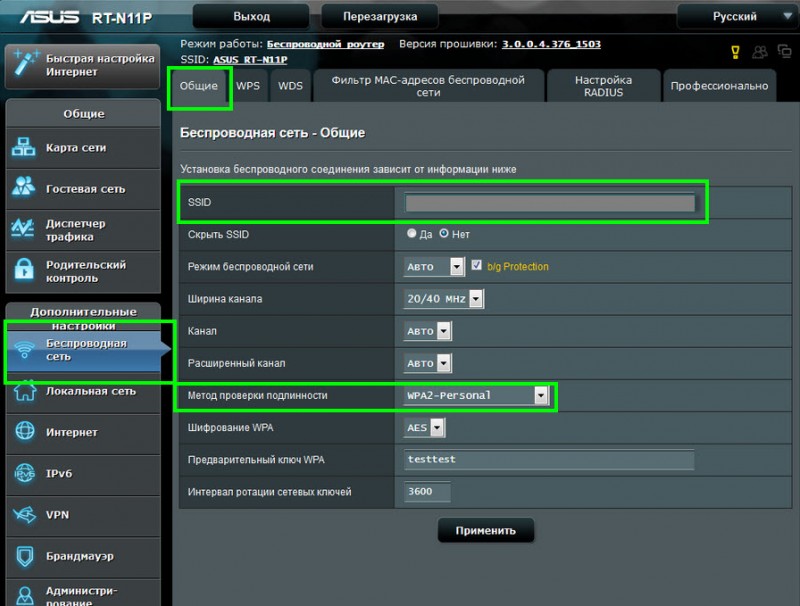The height and width of the screenshot is (606, 800).
Task: Click the Интервал ротации сетевых ключей label
Action: pyautogui.click(x=269, y=492)
